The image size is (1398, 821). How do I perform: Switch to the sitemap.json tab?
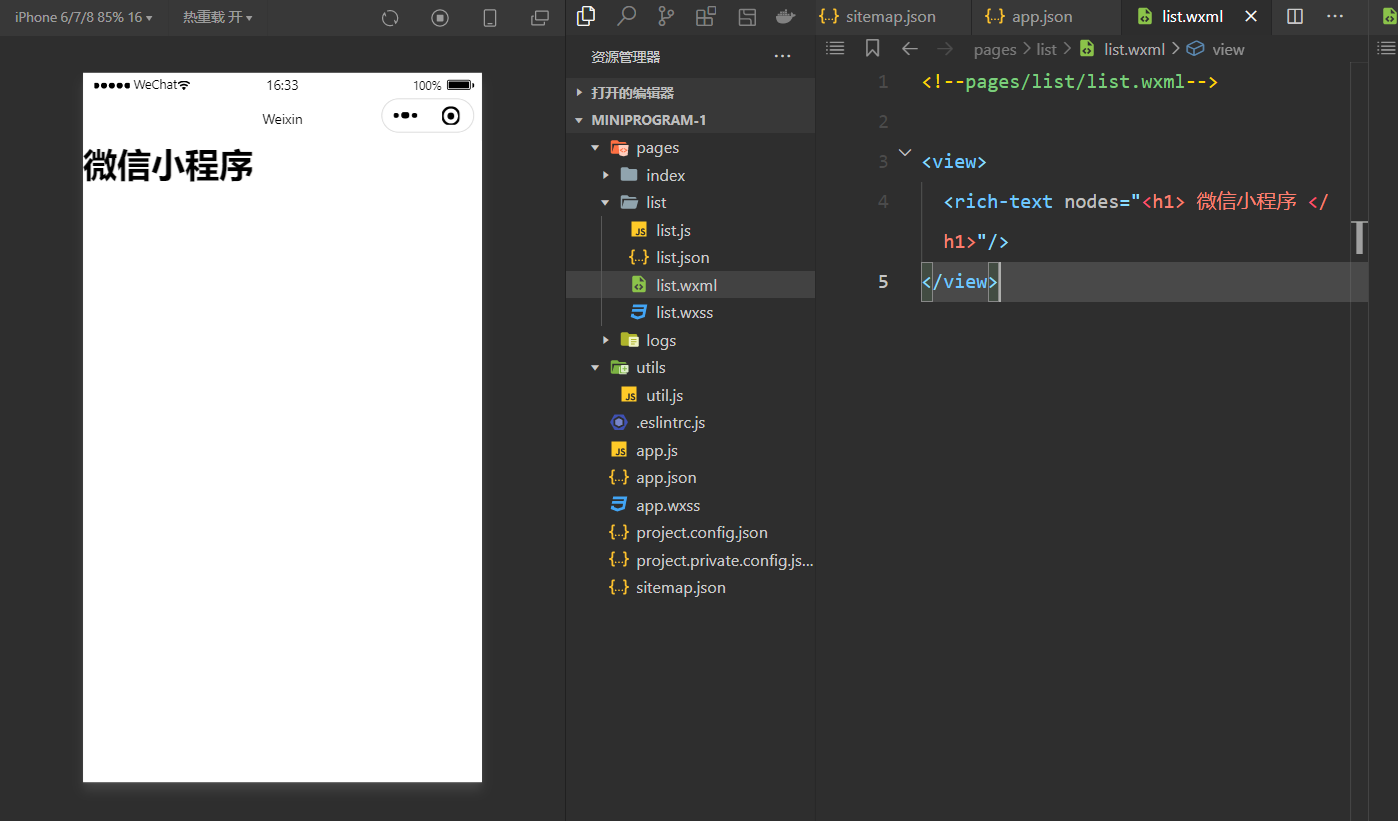coord(890,17)
